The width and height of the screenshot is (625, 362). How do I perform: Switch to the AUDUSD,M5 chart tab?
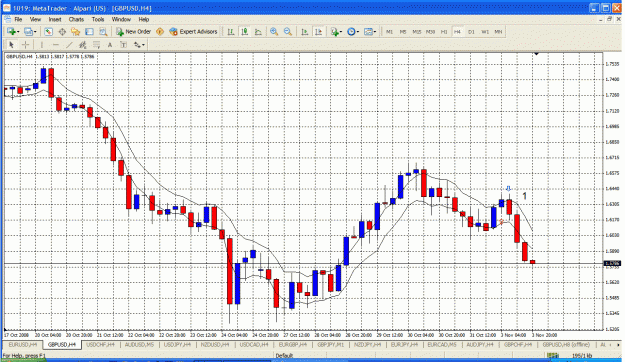coord(140,344)
